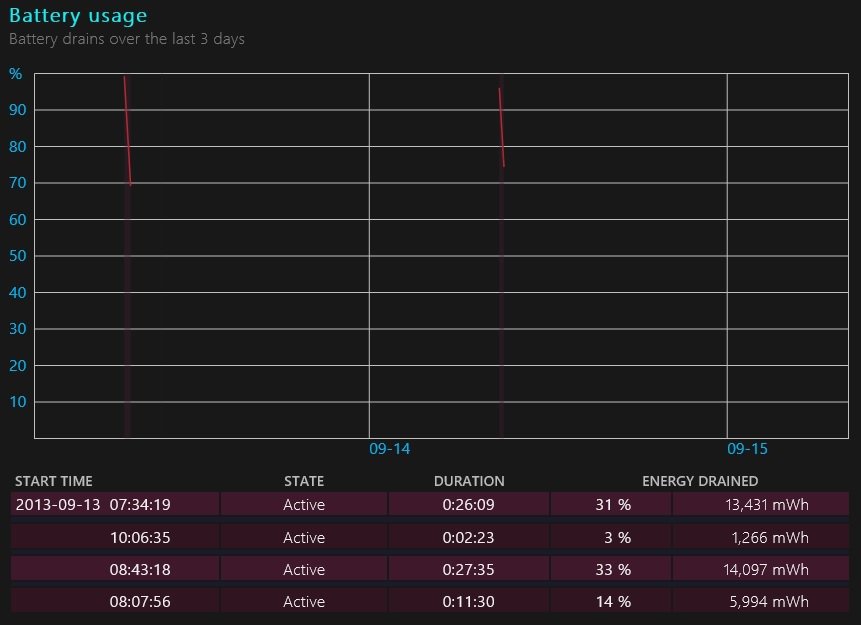Select the start time 08:43:18
This screenshot has width=861, height=625.
pos(140,570)
